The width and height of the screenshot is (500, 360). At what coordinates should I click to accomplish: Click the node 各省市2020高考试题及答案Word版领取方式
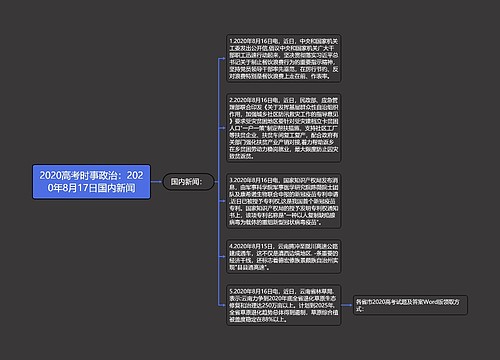tap(410, 305)
